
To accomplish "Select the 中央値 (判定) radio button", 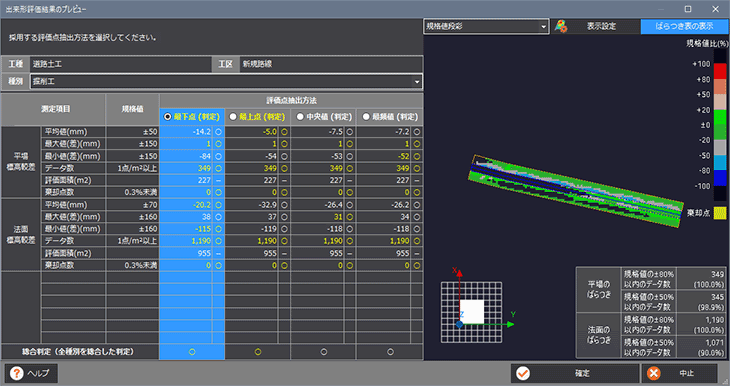I will (x=300, y=117).
